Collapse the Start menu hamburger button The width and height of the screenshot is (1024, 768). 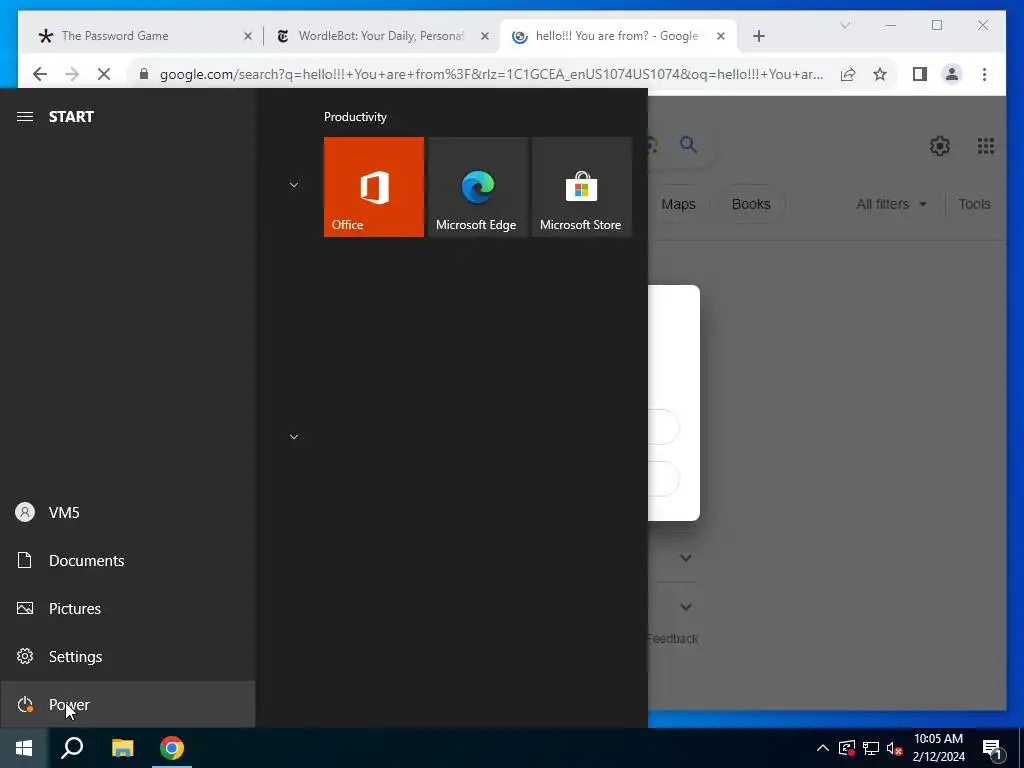pos(25,116)
